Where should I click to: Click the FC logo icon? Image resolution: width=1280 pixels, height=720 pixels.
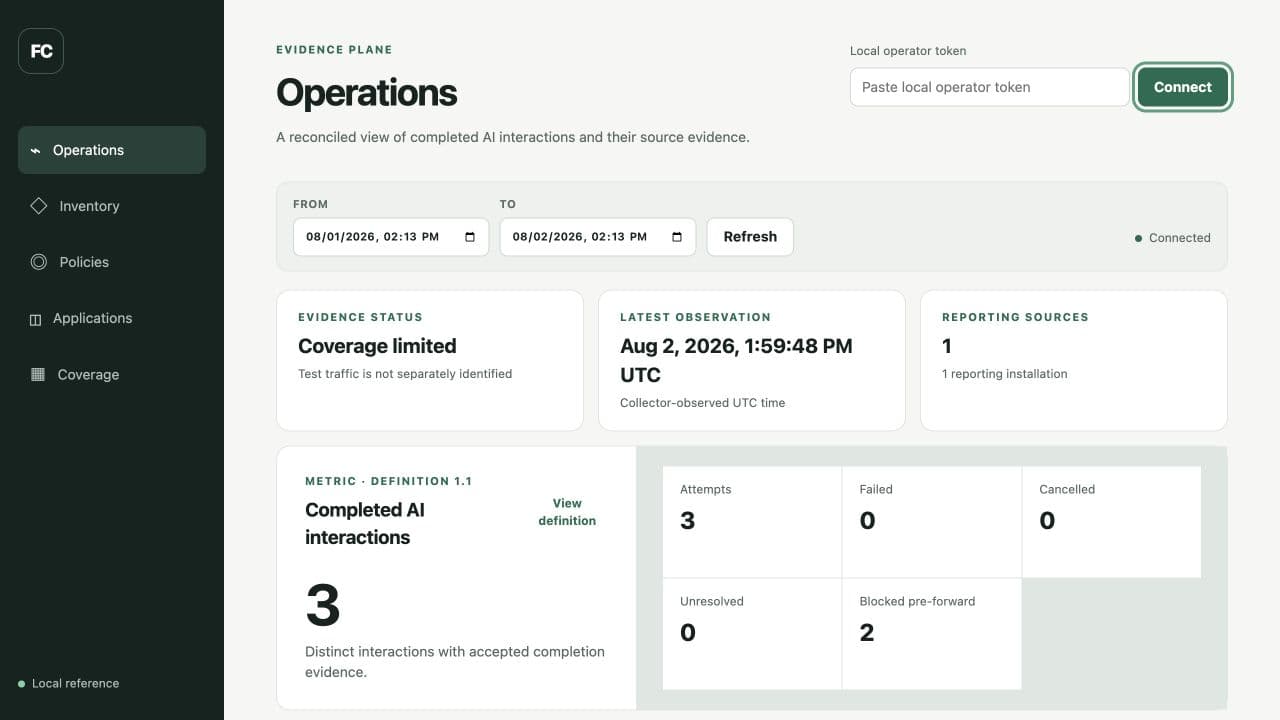[x=41, y=51]
